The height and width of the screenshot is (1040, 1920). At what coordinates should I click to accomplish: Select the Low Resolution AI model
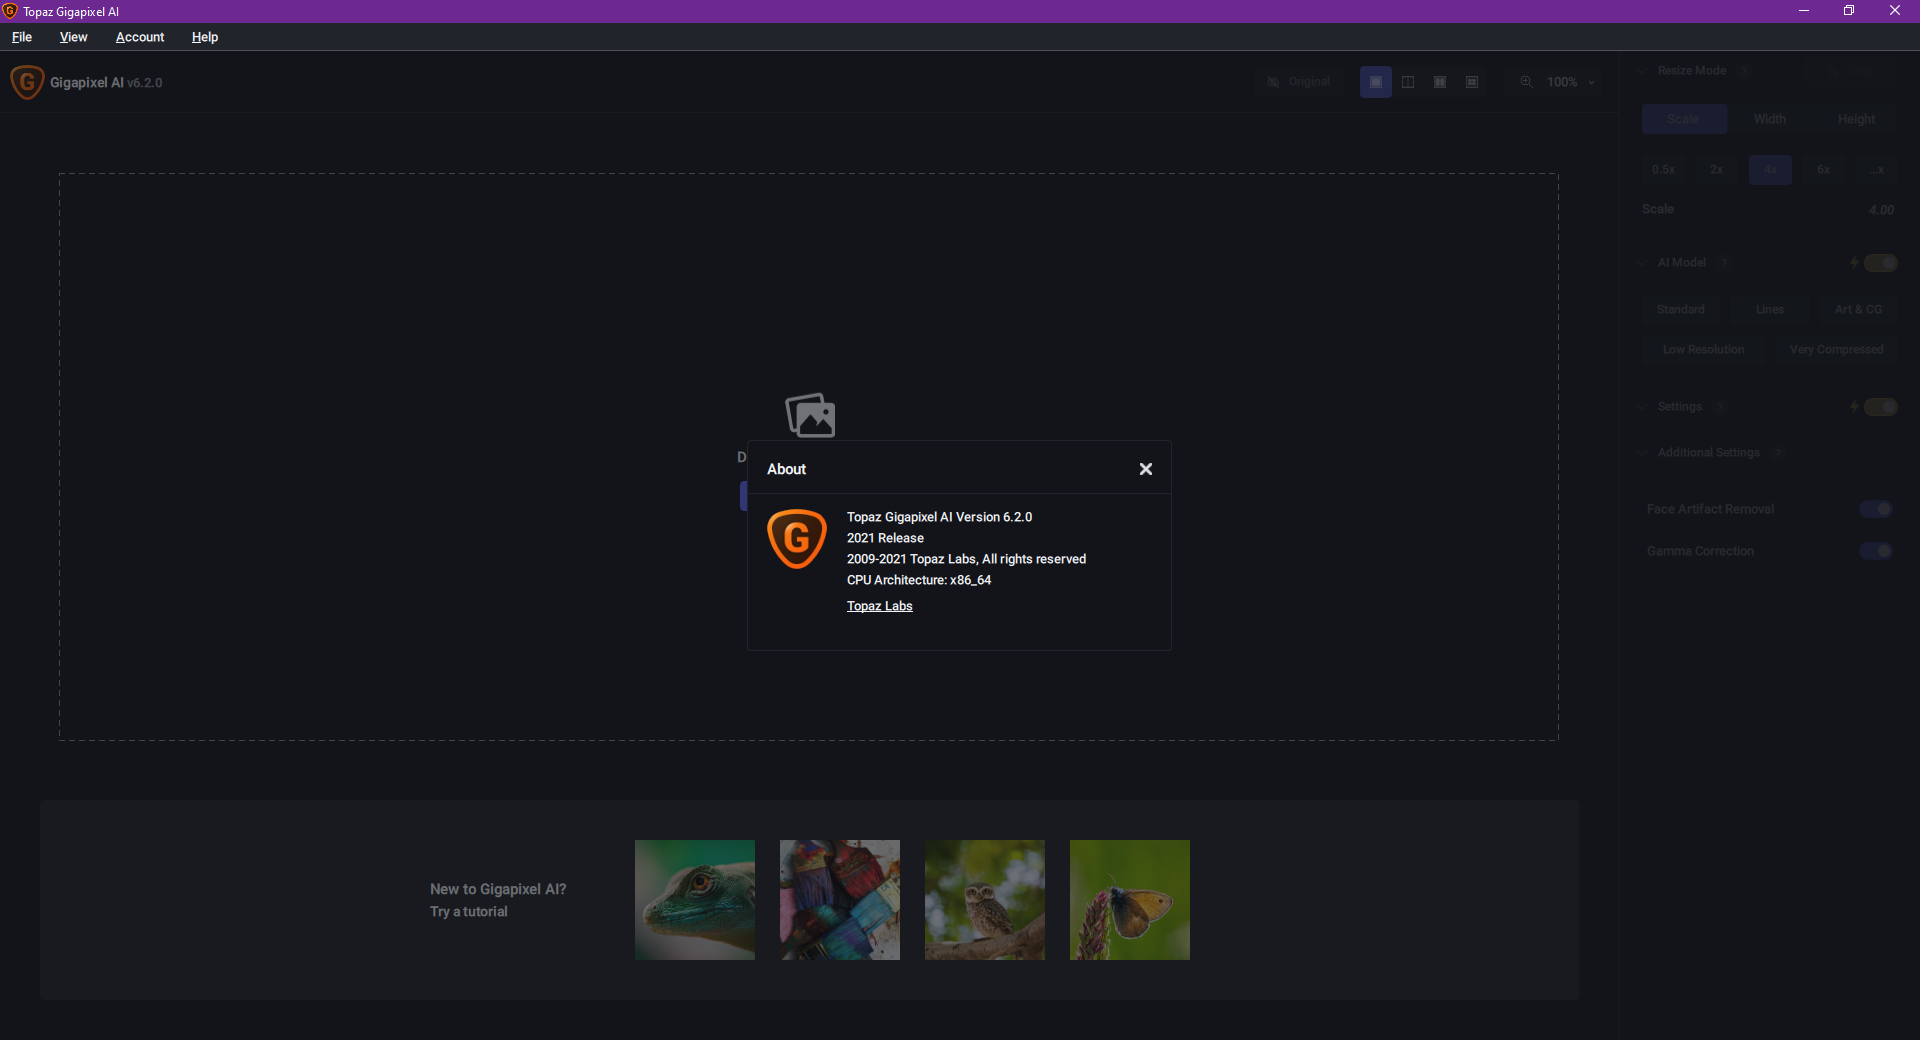[x=1704, y=350]
